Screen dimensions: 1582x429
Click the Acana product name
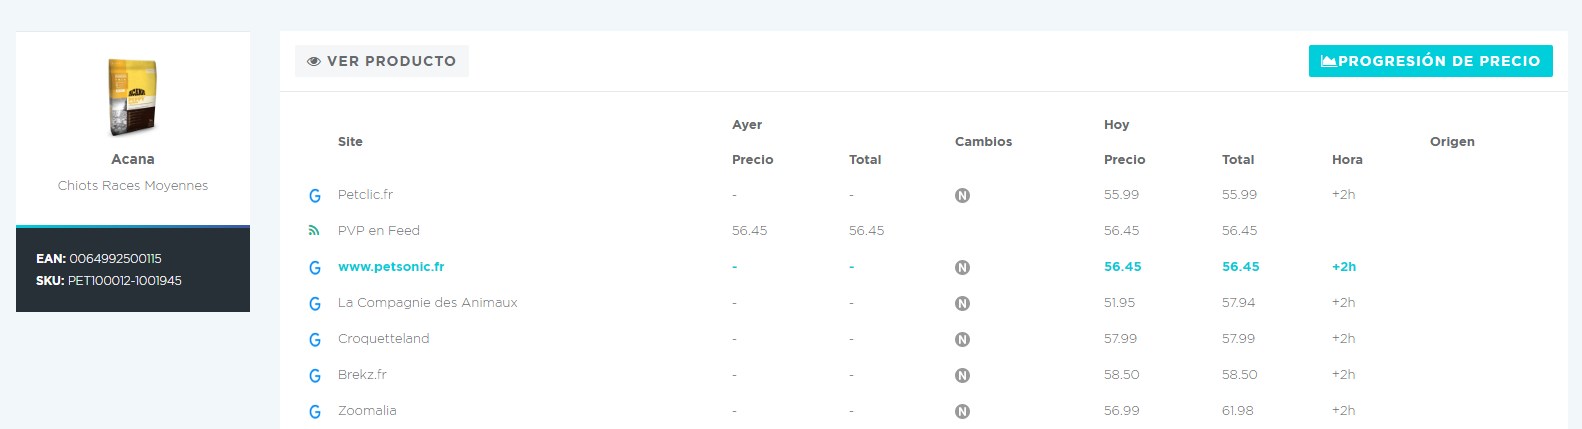click(x=133, y=159)
